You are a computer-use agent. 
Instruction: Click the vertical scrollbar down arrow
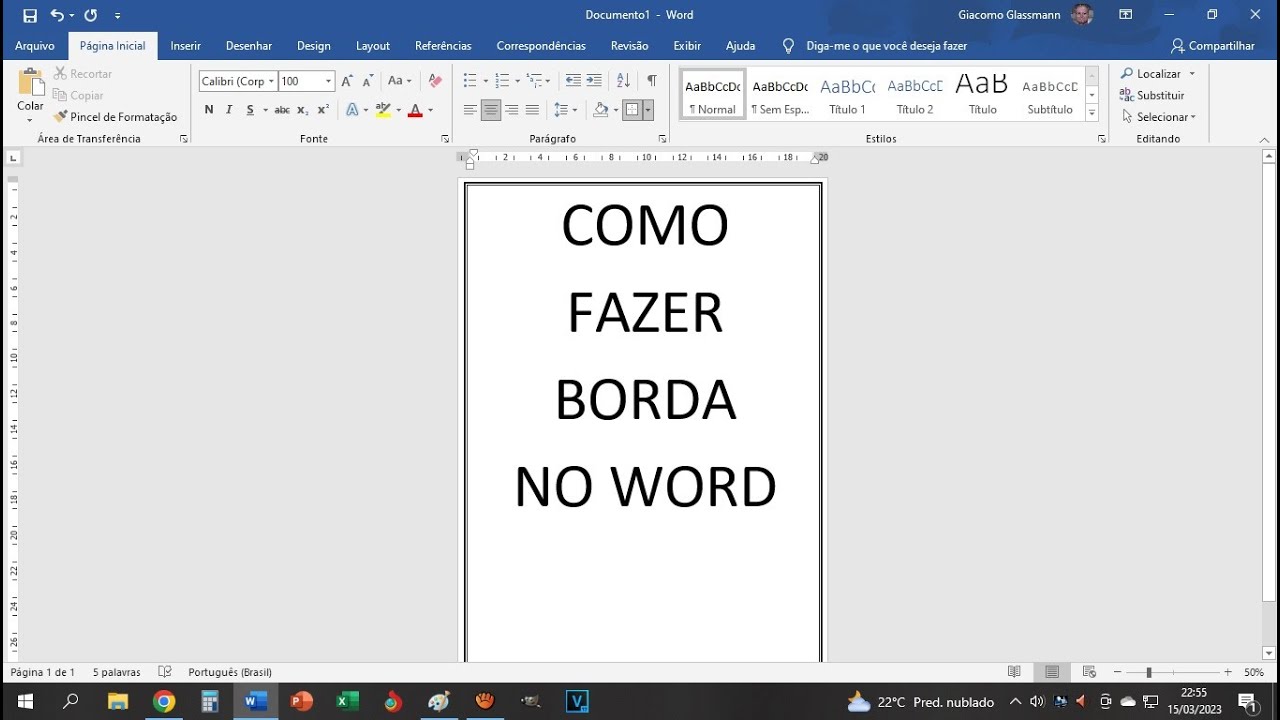pos(1269,653)
